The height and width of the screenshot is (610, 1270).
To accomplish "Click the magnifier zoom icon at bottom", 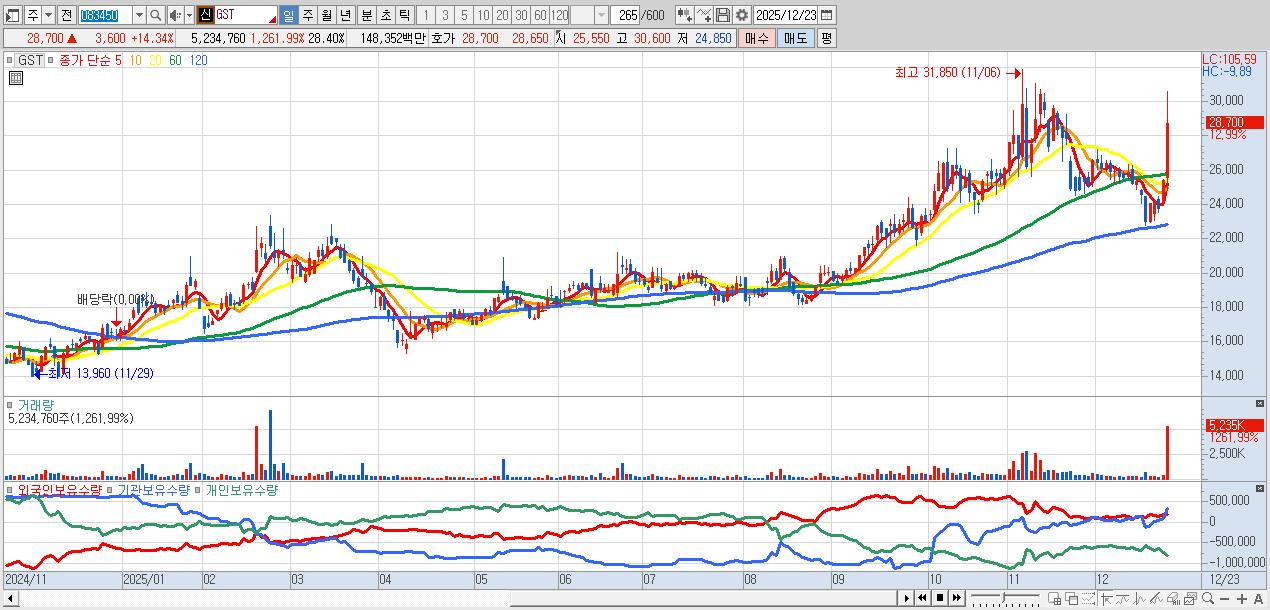I will pyautogui.click(x=1208, y=598).
